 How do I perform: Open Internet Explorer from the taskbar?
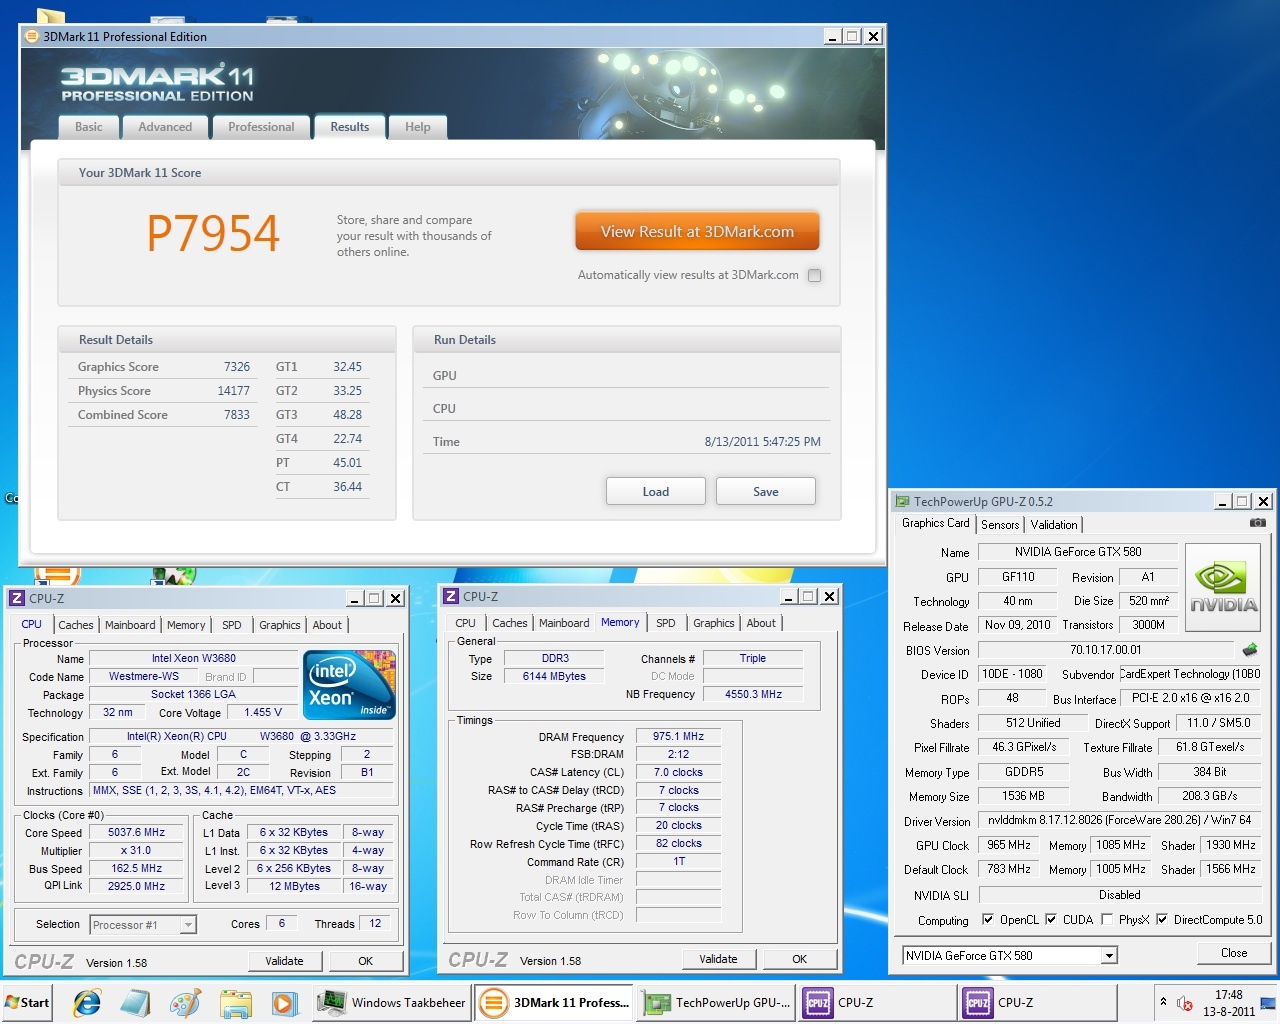[88, 1003]
